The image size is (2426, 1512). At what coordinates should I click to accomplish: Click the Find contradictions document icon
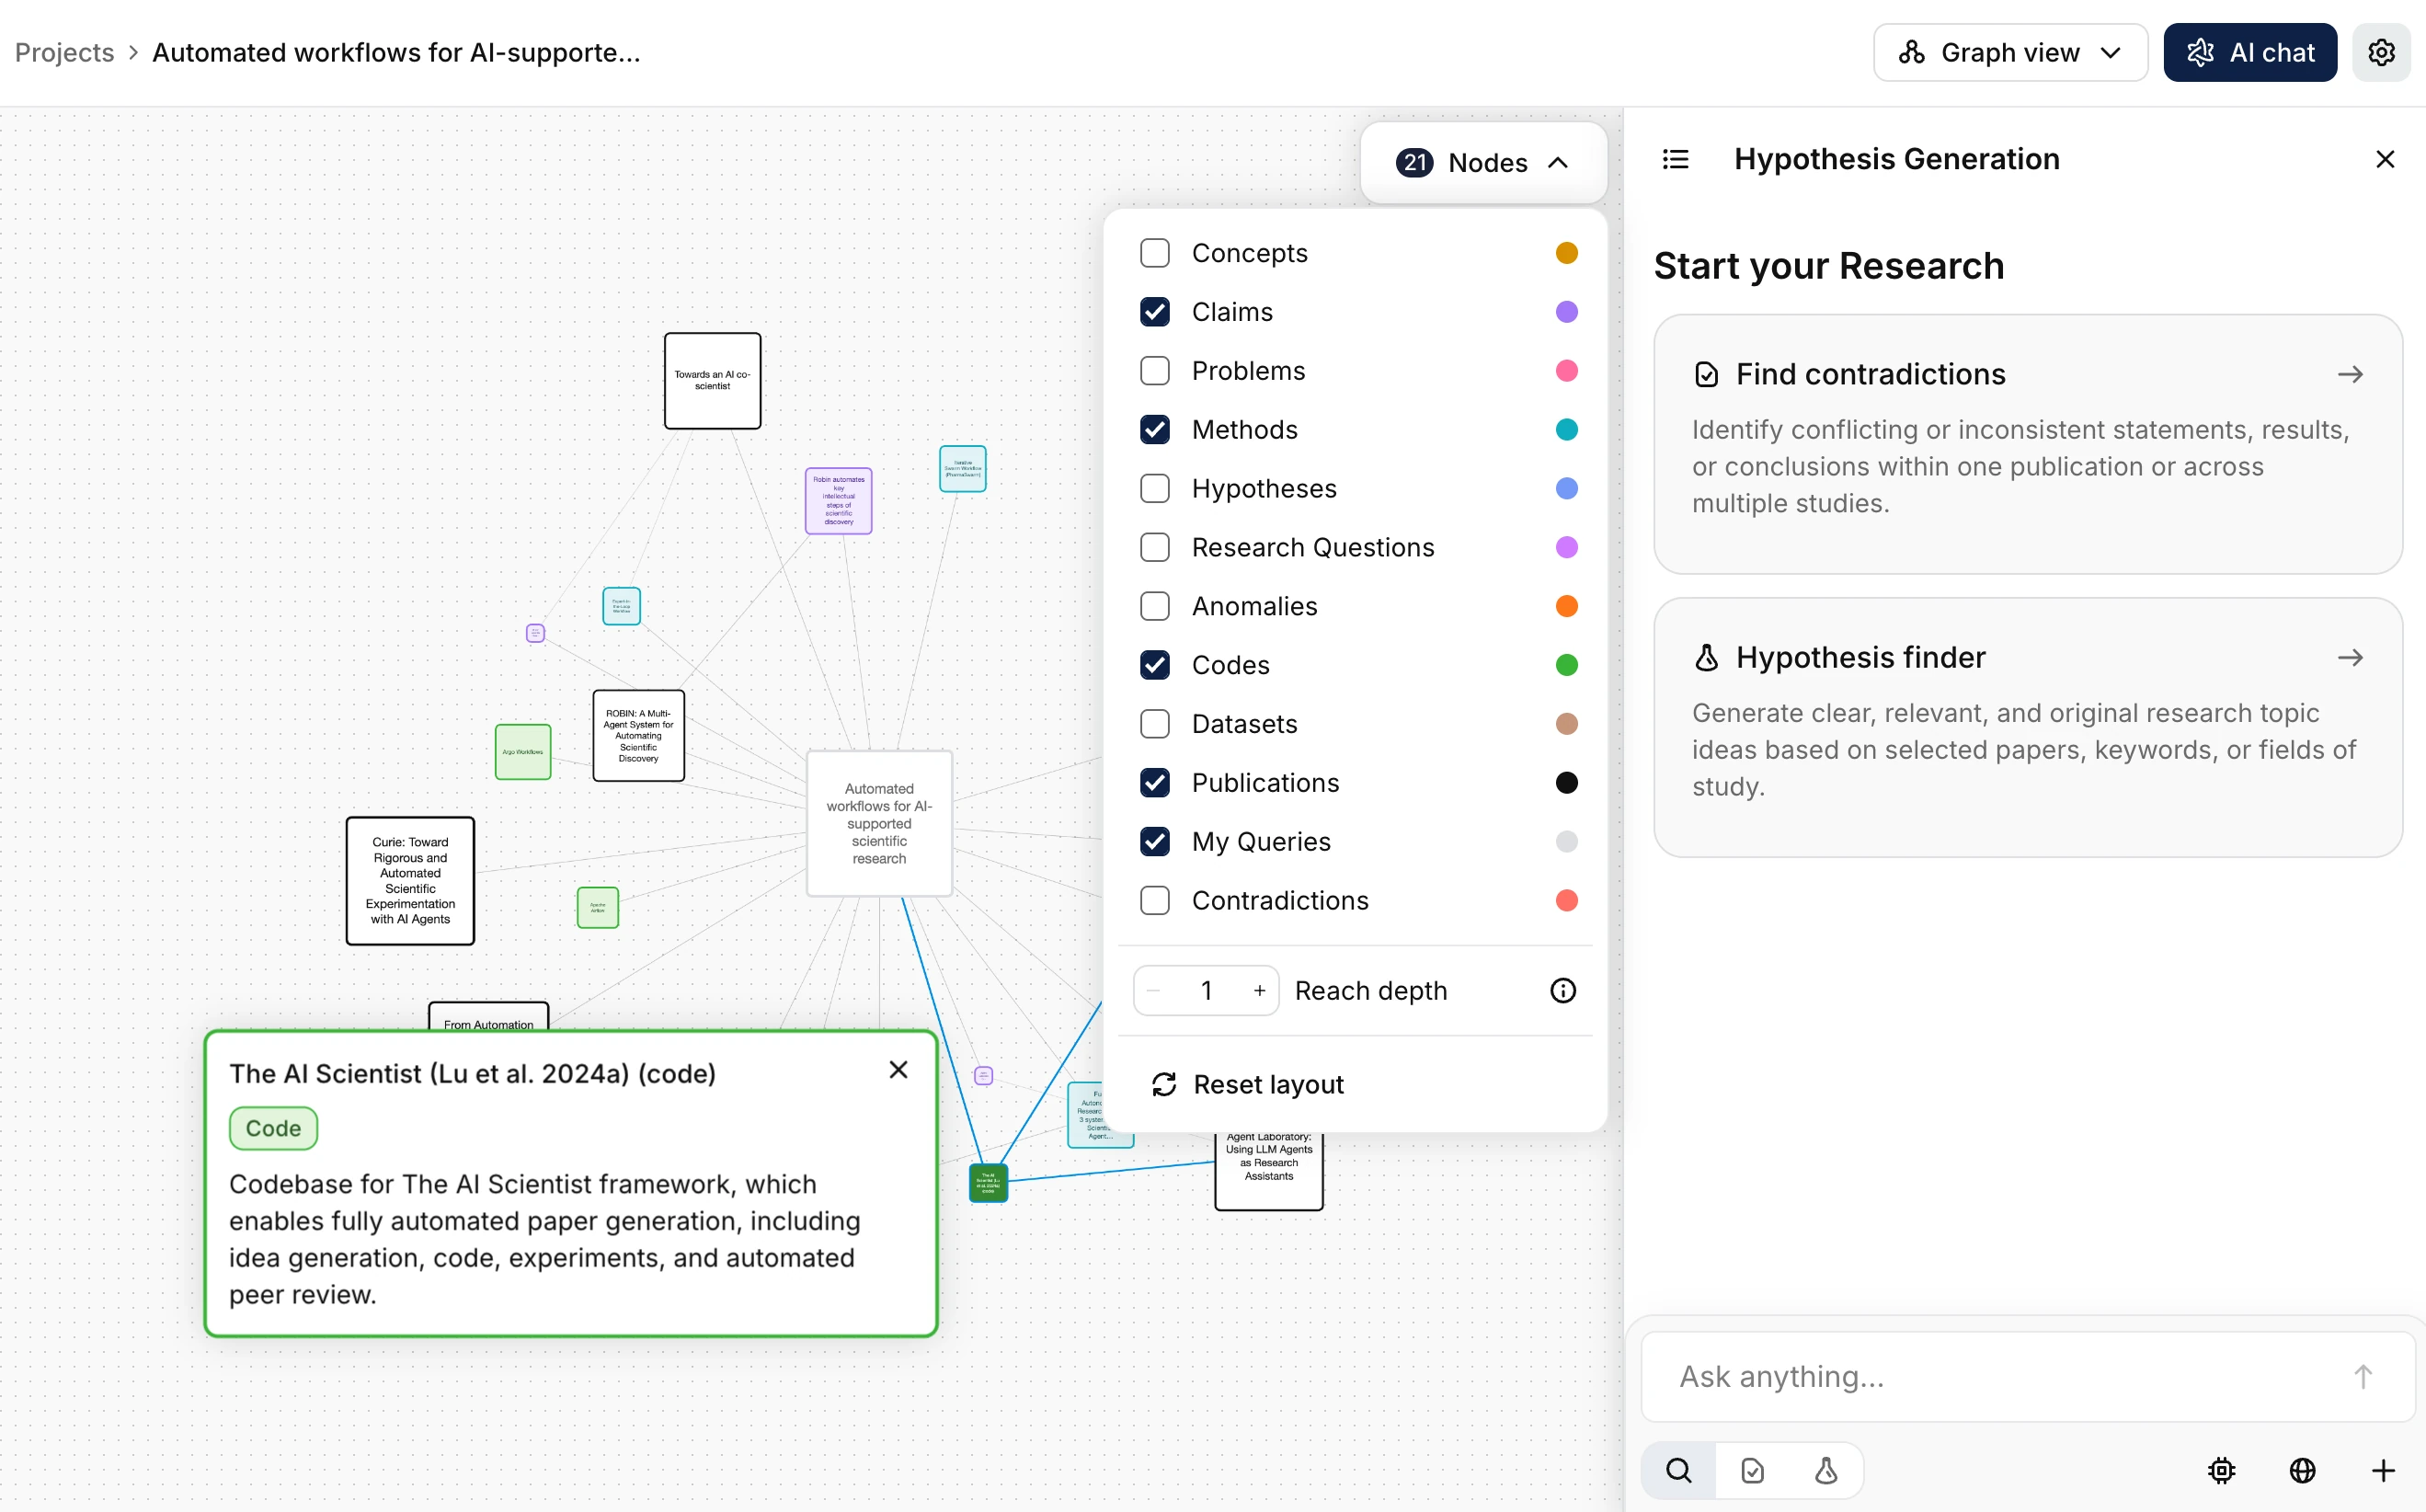tap(1707, 375)
